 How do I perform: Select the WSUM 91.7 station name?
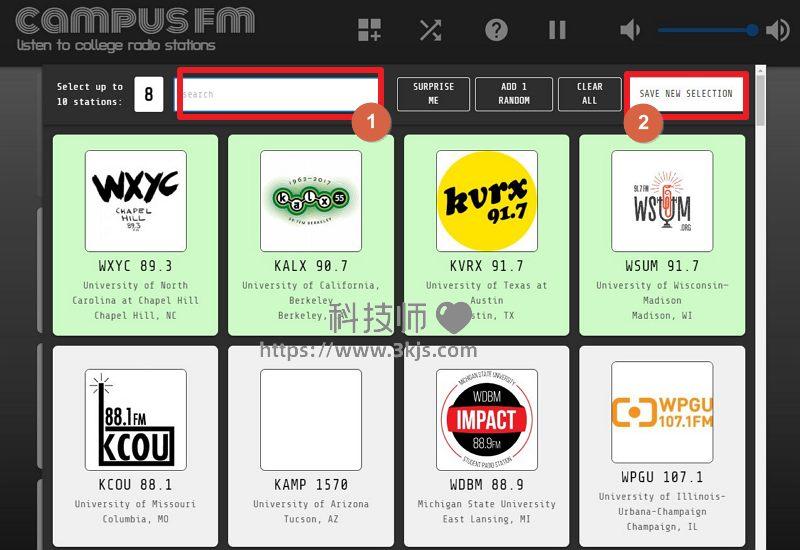pyautogui.click(x=662, y=266)
